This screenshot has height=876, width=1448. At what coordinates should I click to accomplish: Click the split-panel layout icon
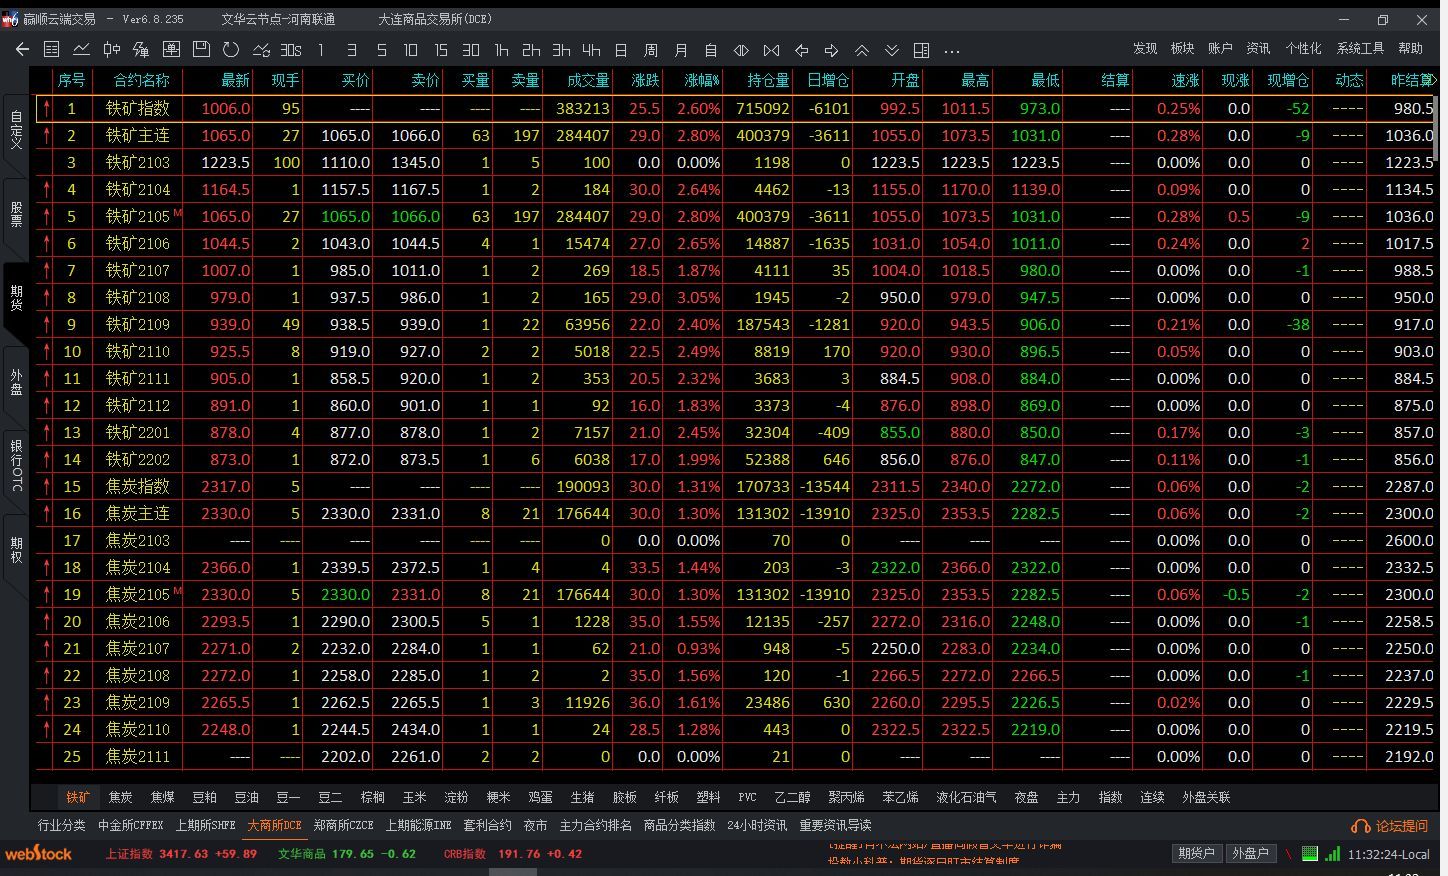(x=922, y=50)
